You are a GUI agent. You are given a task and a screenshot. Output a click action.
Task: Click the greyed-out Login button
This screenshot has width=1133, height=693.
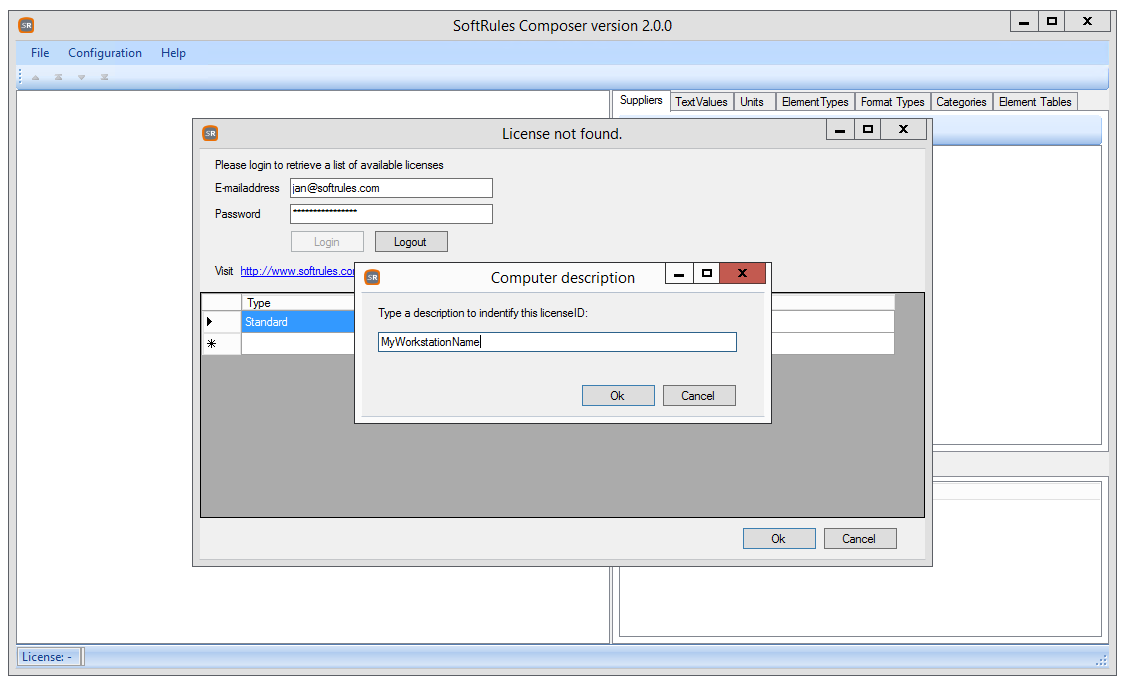327,241
